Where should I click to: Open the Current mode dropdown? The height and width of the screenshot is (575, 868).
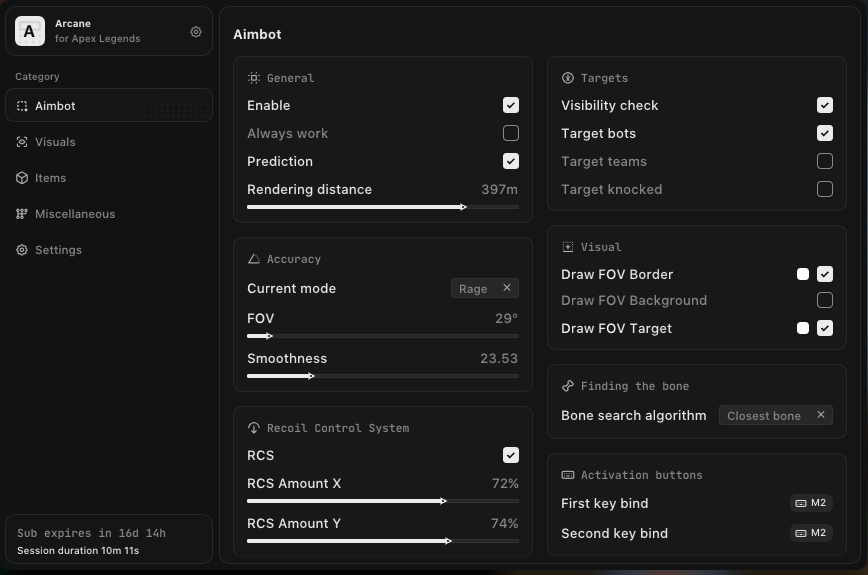473,288
